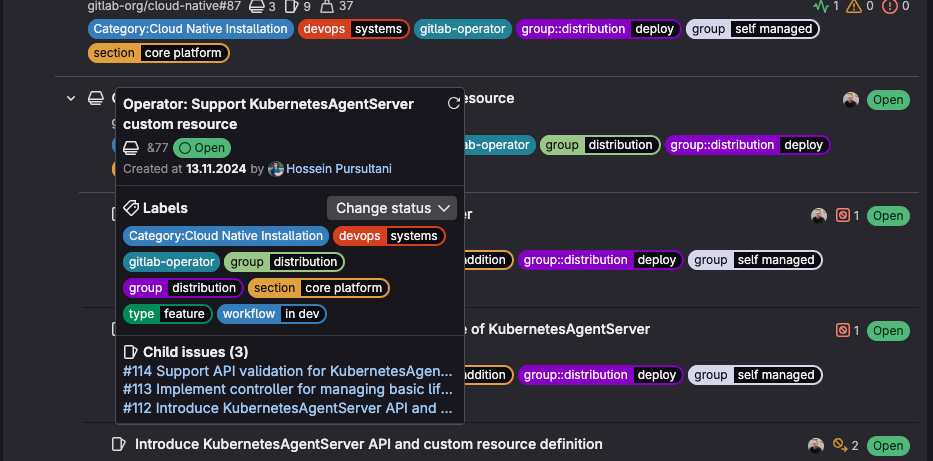This screenshot has height=461, width=933.
Task: Click the purple group distribution label in the popover
Action: [183, 288]
